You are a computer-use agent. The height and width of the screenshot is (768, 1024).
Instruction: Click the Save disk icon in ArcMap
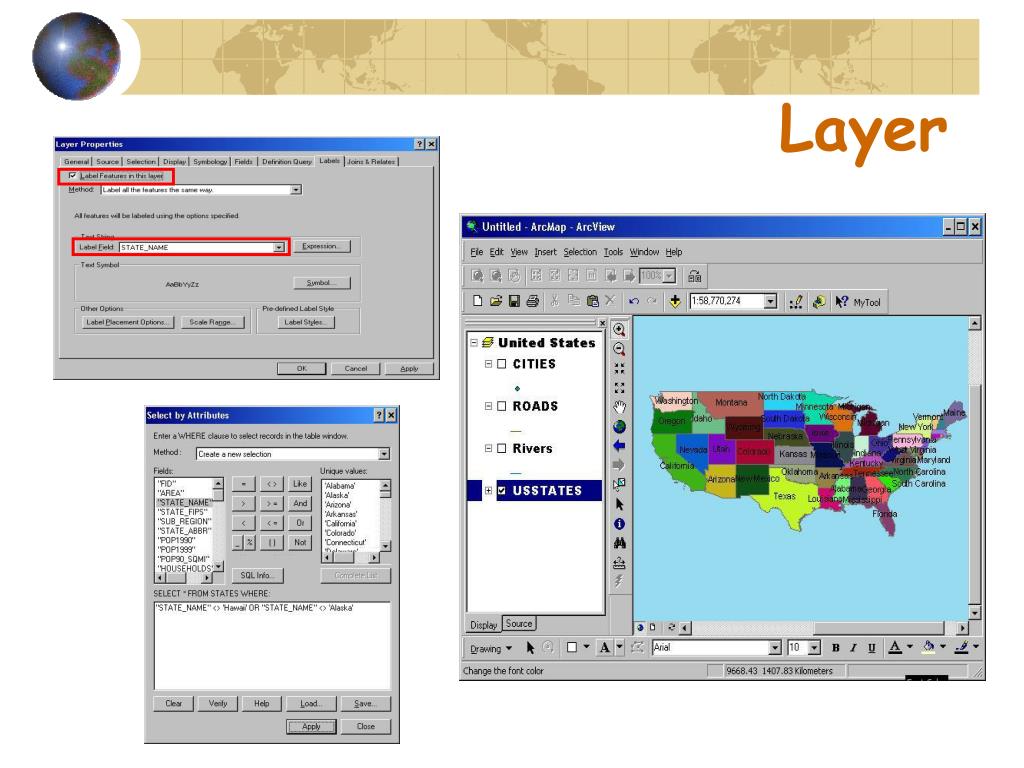pyautogui.click(x=514, y=301)
